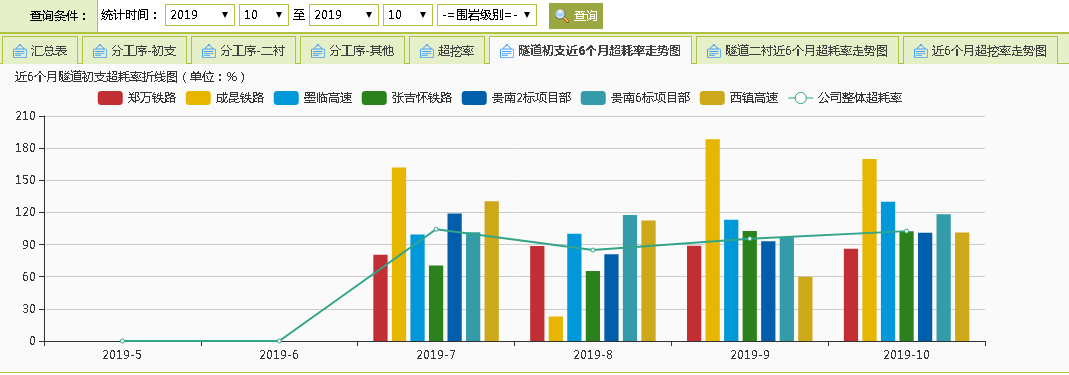Click the gold 西镇高速 bar in 2019-9
This screenshot has height=375, width=1069.
tap(805, 309)
